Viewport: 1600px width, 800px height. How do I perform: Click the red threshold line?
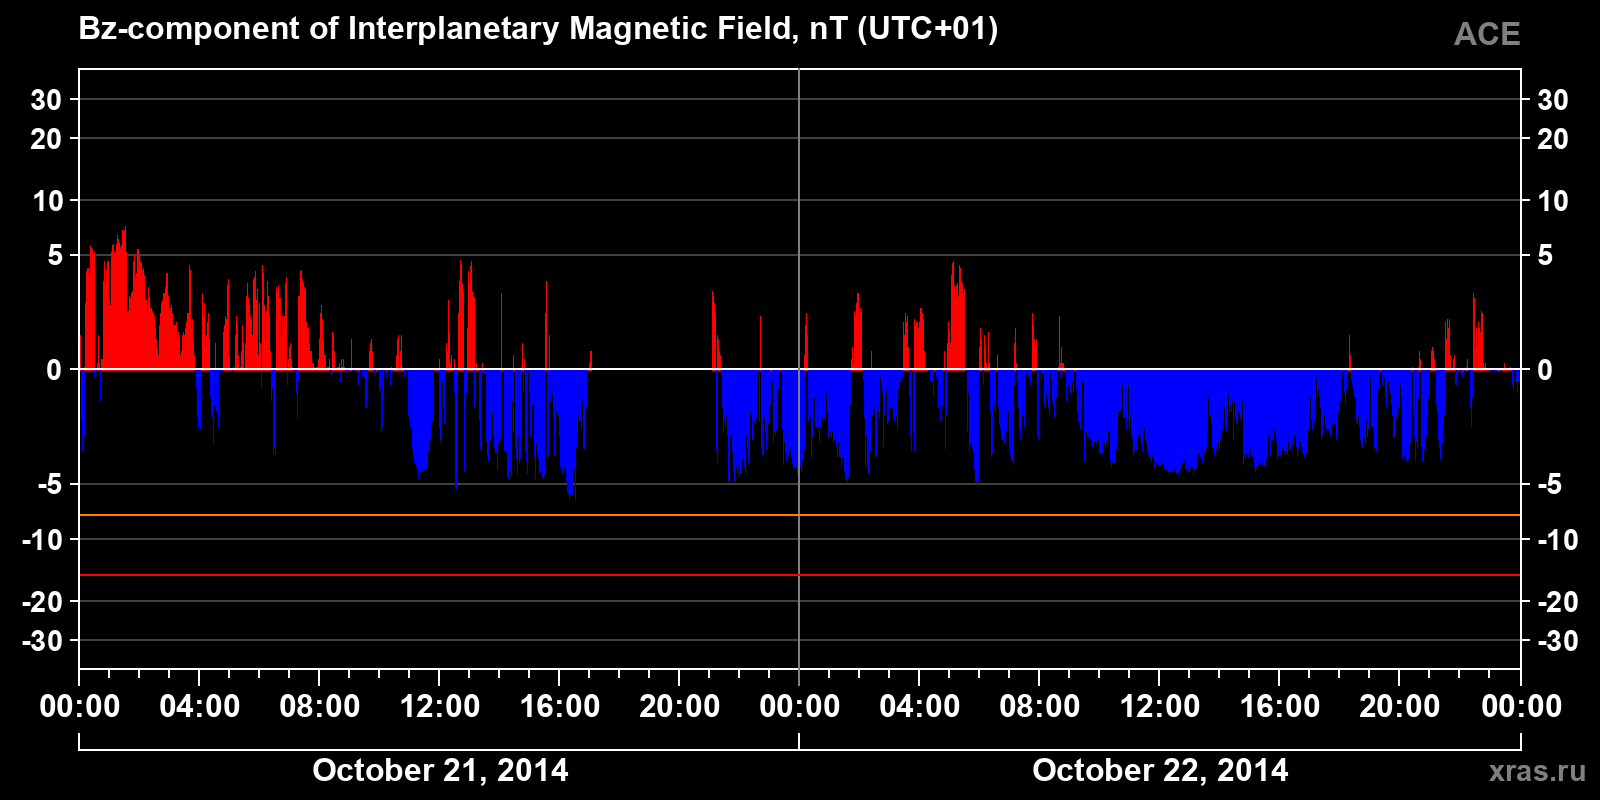pos(800,575)
